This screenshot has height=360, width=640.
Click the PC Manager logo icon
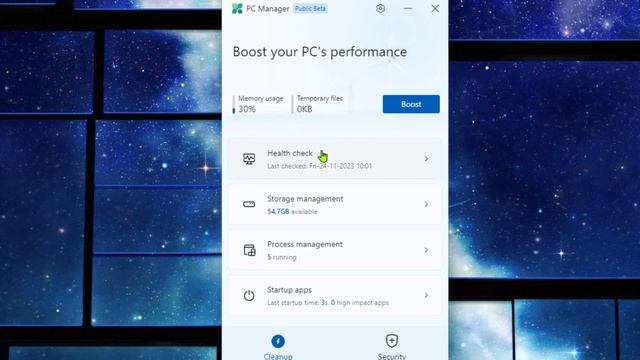(237, 9)
